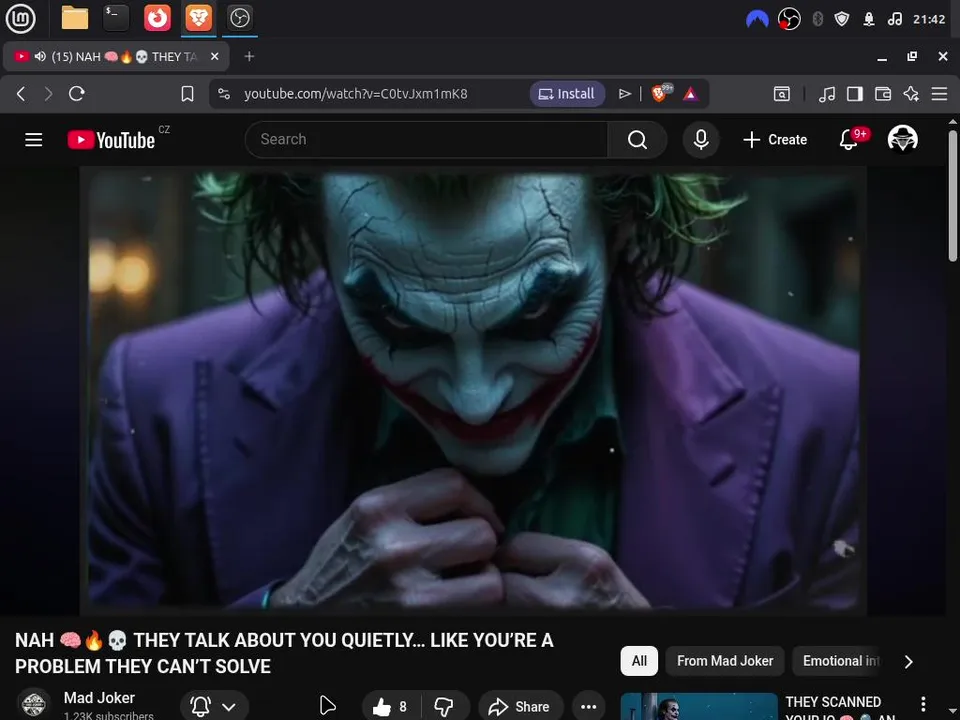960x720 pixels.
Task: Install the YouTube app
Action: 567,94
